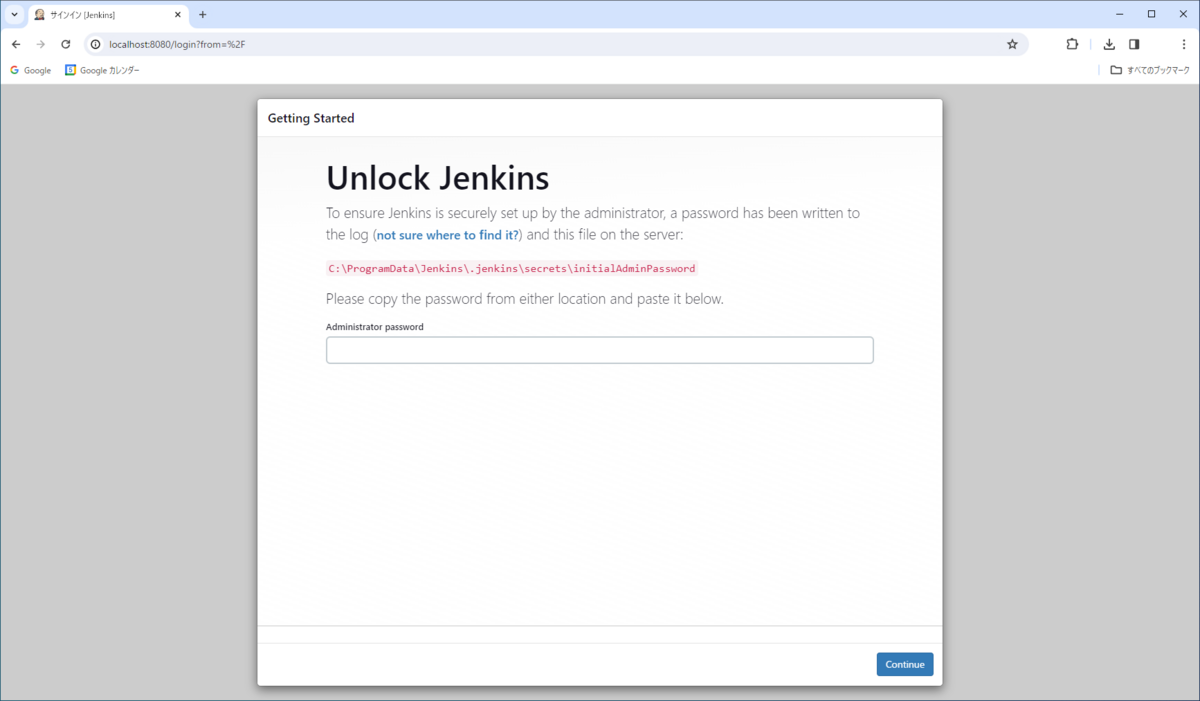This screenshot has width=1200, height=701.
Task: Click the Unlock Jenkins heading
Action: 438,178
